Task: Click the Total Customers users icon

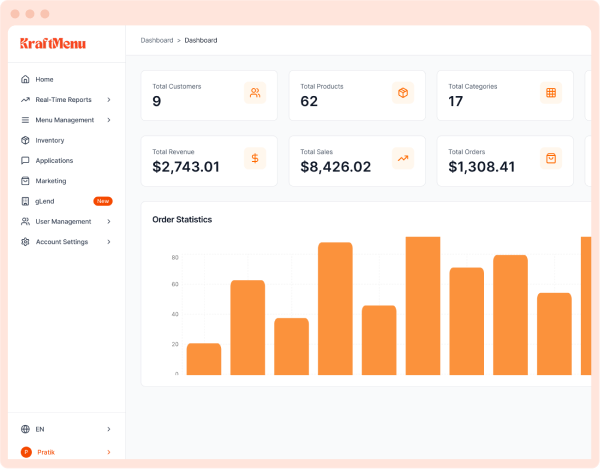Action: click(x=255, y=93)
